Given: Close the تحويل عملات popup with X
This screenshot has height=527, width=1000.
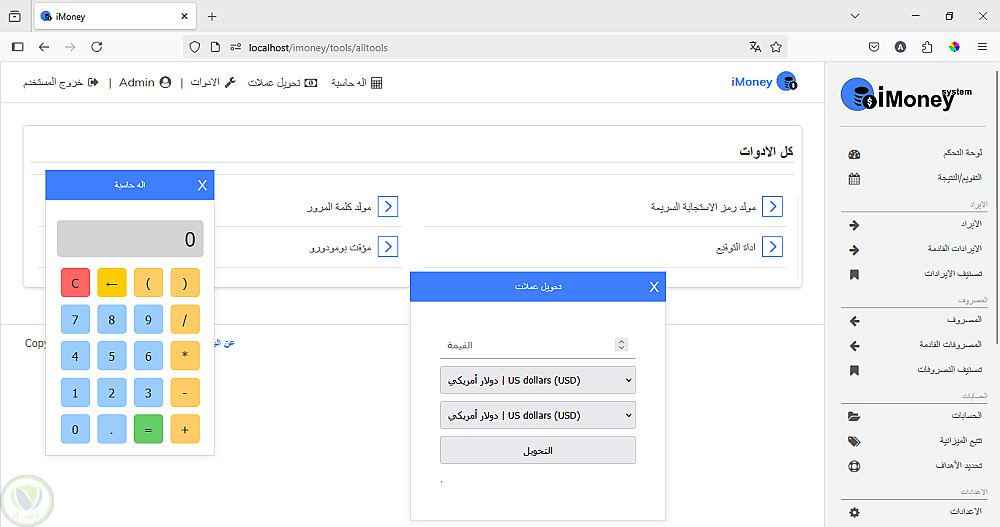Looking at the screenshot, I should pyautogui.click(x=654, y=287).
